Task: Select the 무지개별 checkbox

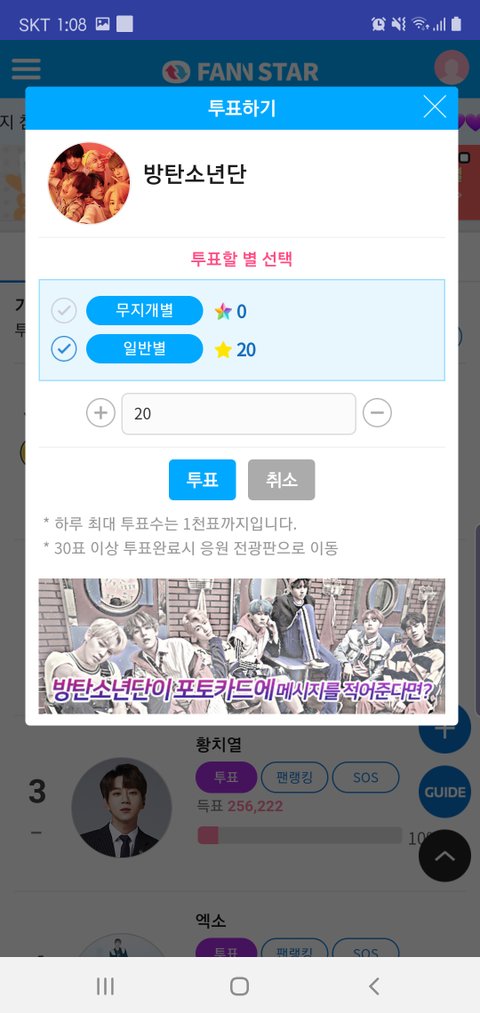Action: pyautogui.click(x=64, y=311)
